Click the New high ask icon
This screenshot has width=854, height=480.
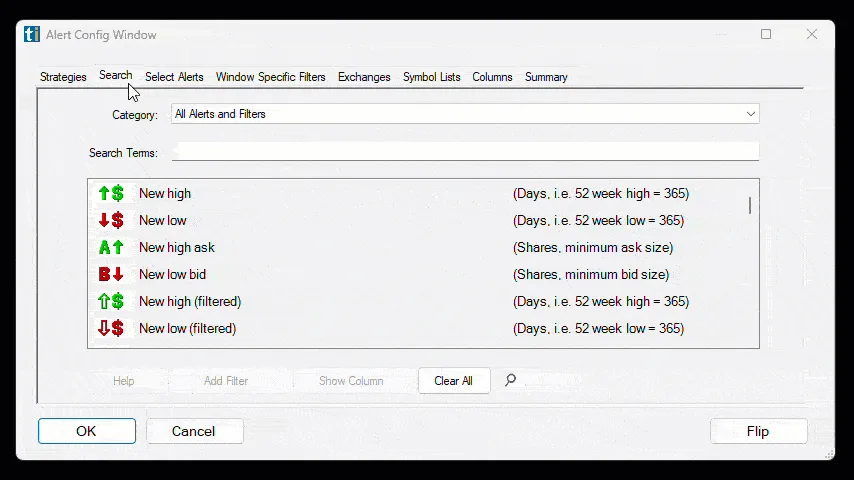click(111, 247)
